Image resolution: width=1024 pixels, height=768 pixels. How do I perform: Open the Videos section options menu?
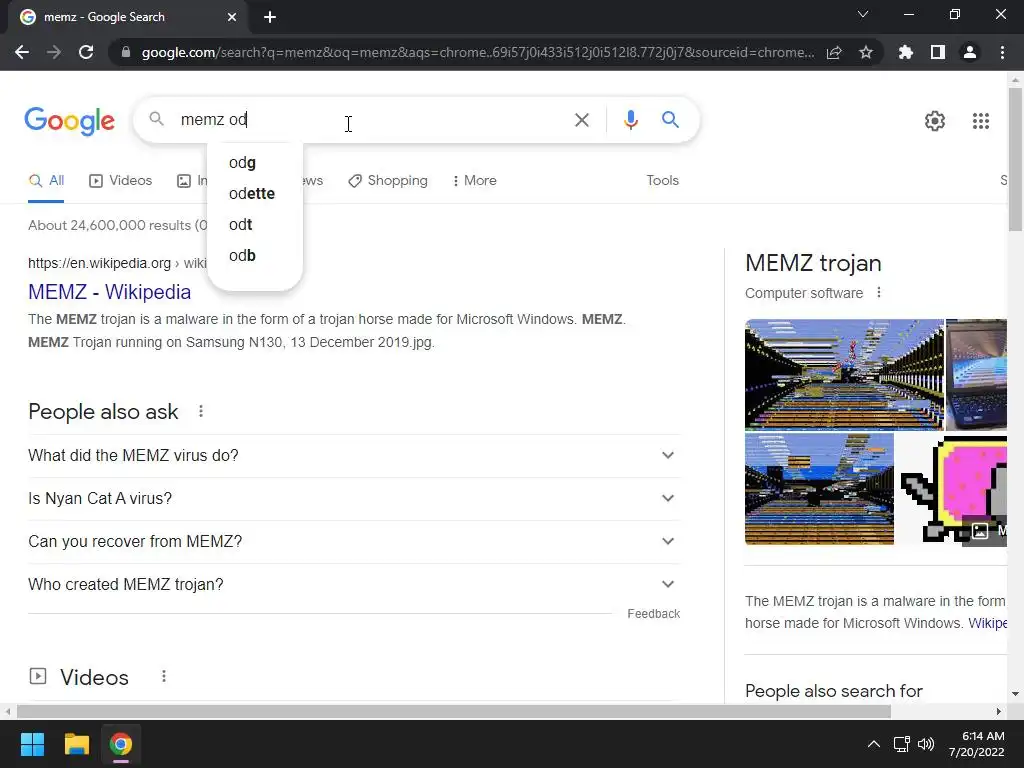click(164, 677)
